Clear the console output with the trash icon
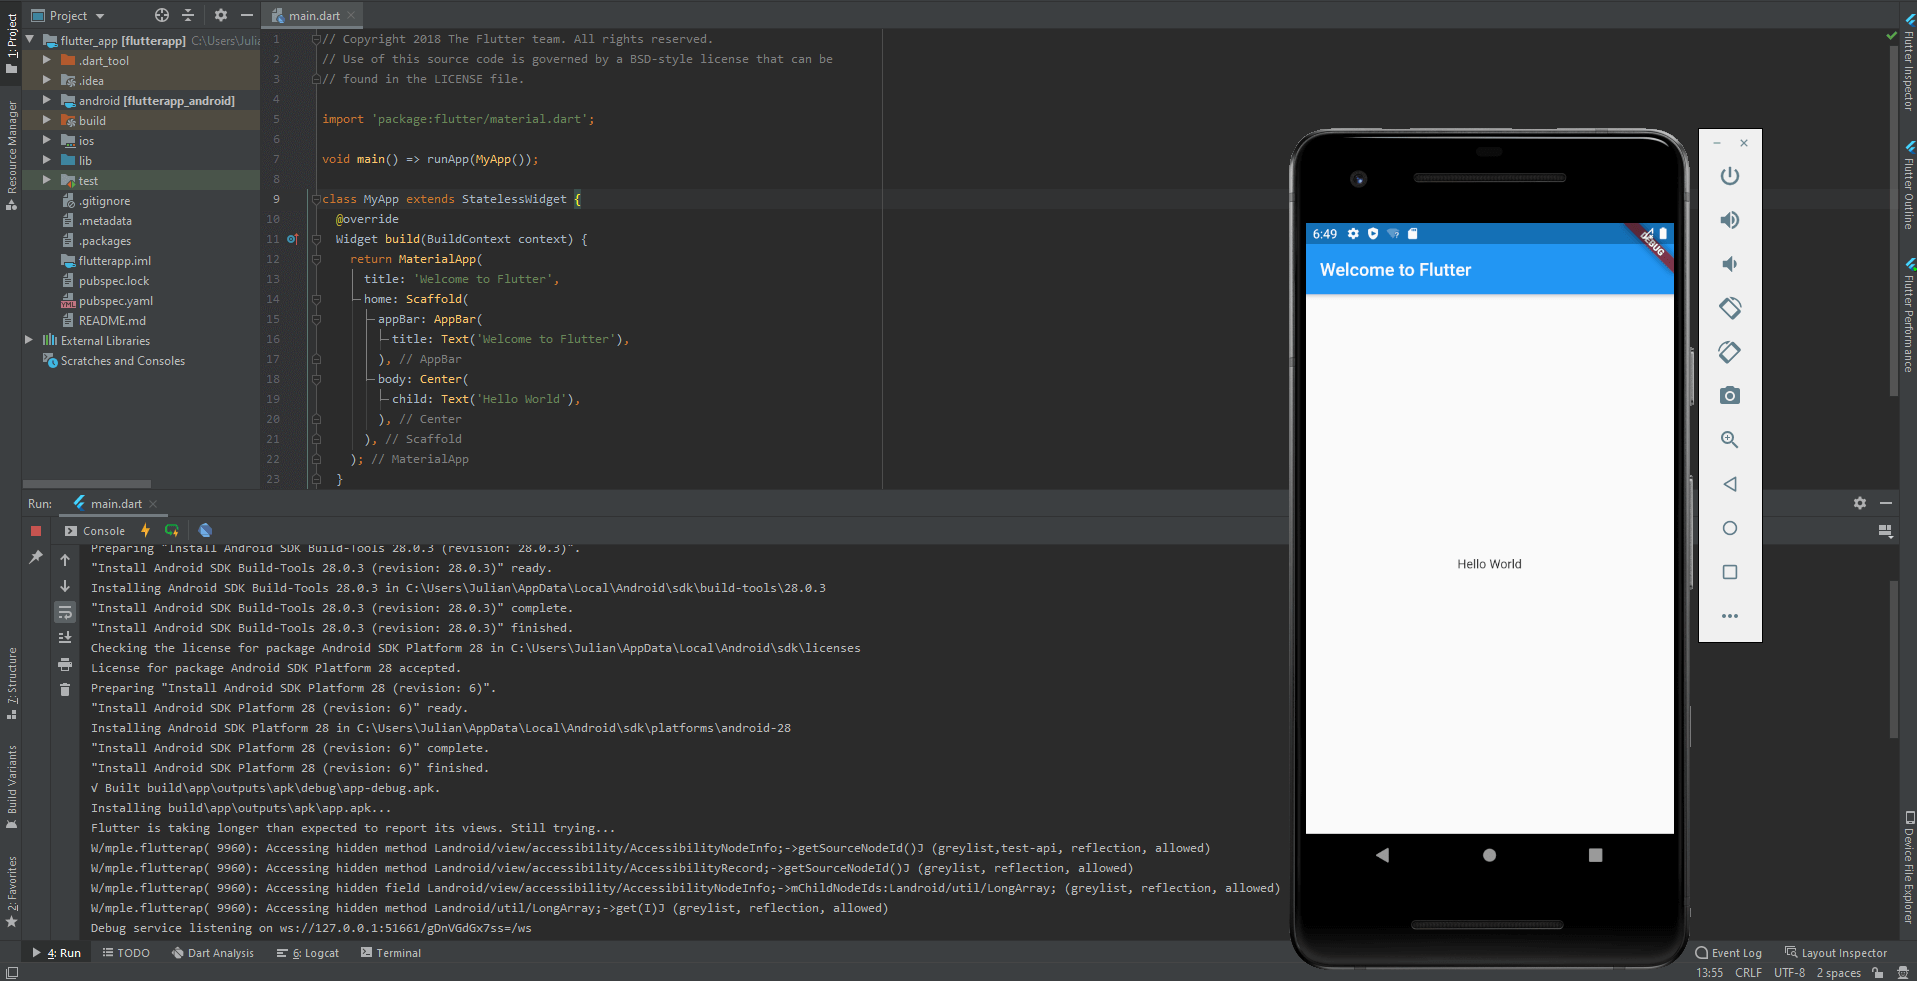1917x981 pixels. [64, 689]
